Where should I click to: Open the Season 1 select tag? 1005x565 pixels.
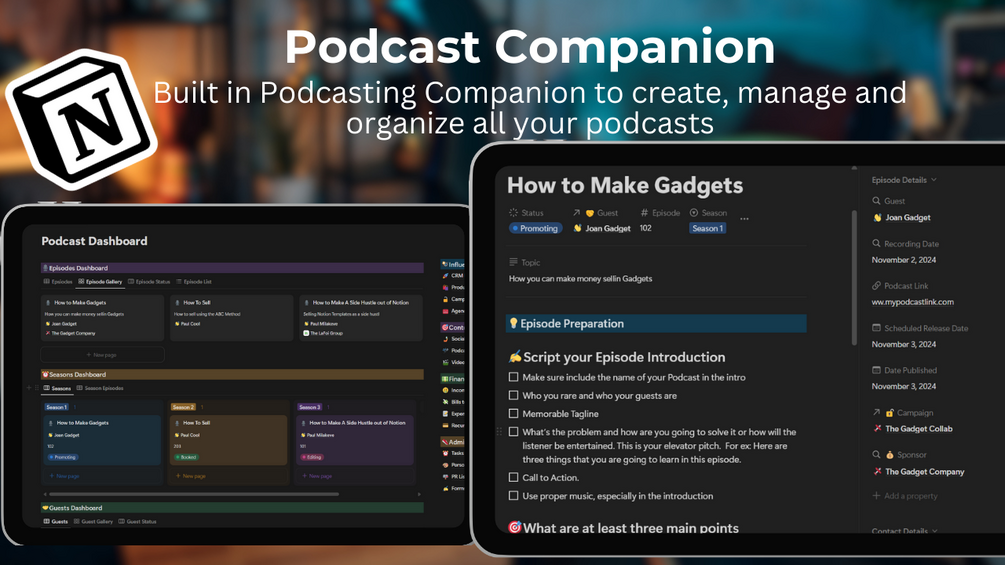click(x=708, y=228)
